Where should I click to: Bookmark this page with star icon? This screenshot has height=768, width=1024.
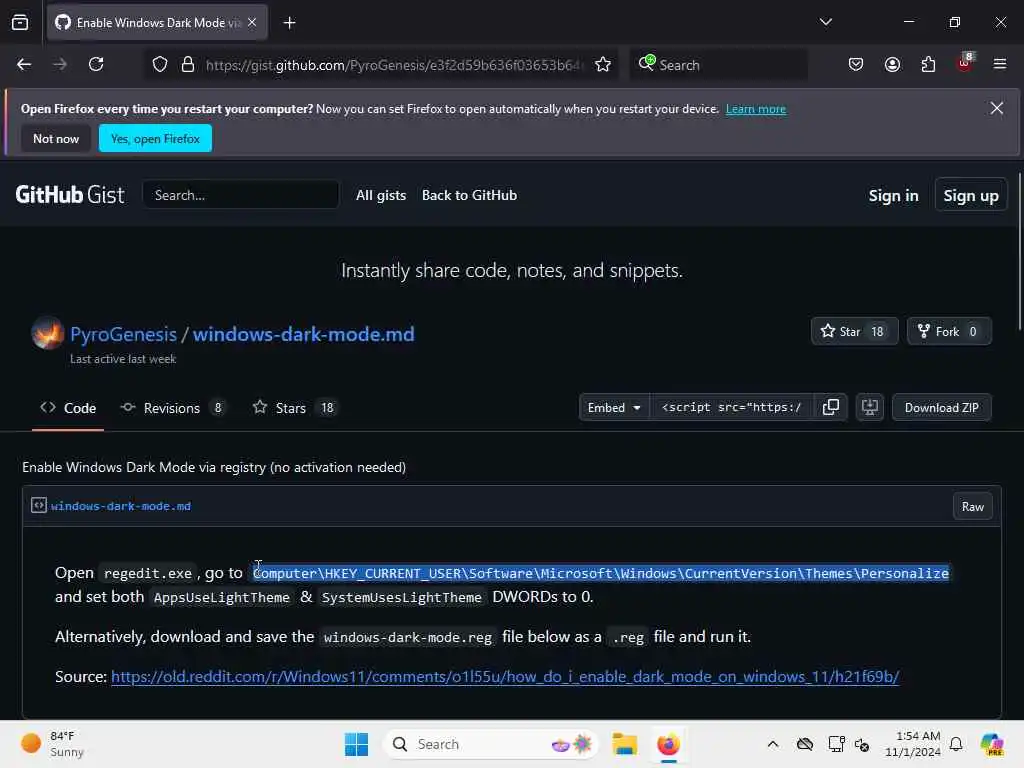(x=603, y=65)
